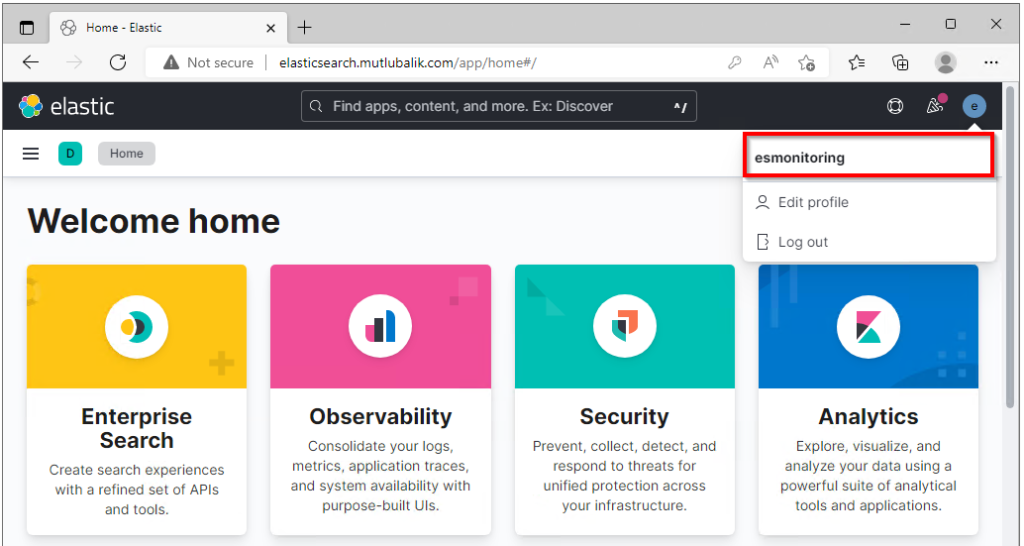
Task: Open the Favorites list icon
Action: (857, 63)
